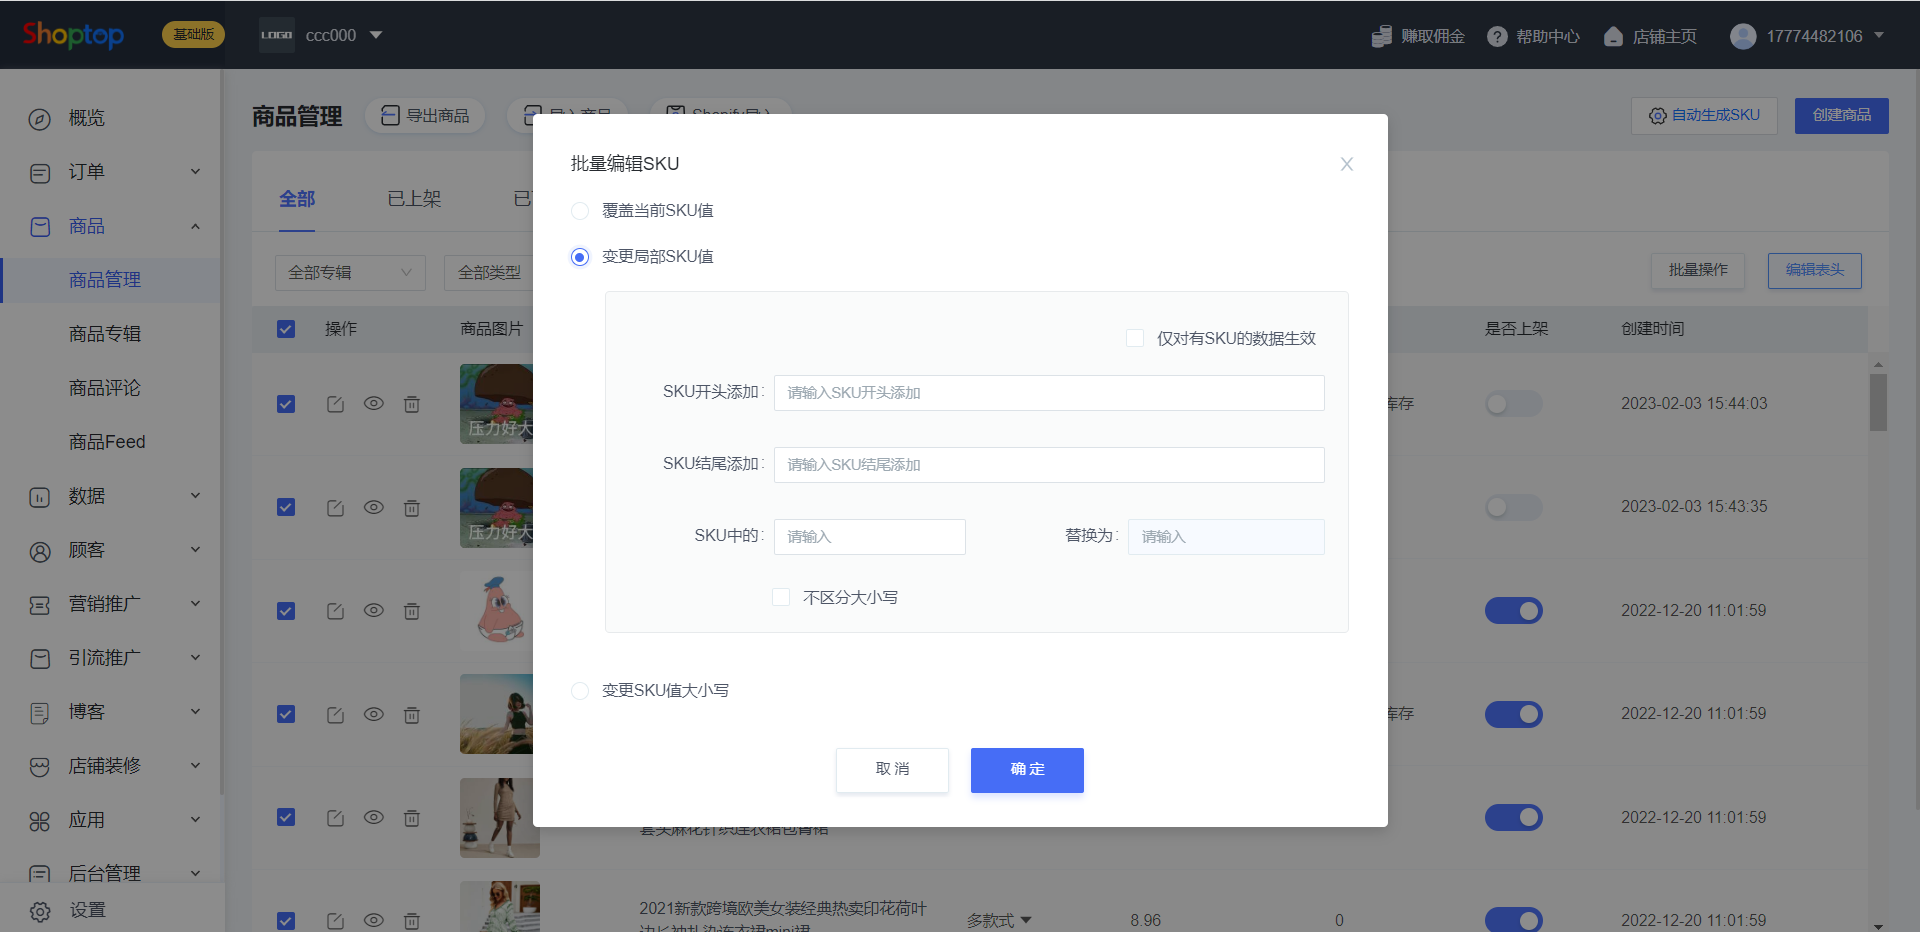The height and width of the screenshot is (932, 1920).
Task: Click the 设置 gear icon in sidebar
Action: [40, 911]
